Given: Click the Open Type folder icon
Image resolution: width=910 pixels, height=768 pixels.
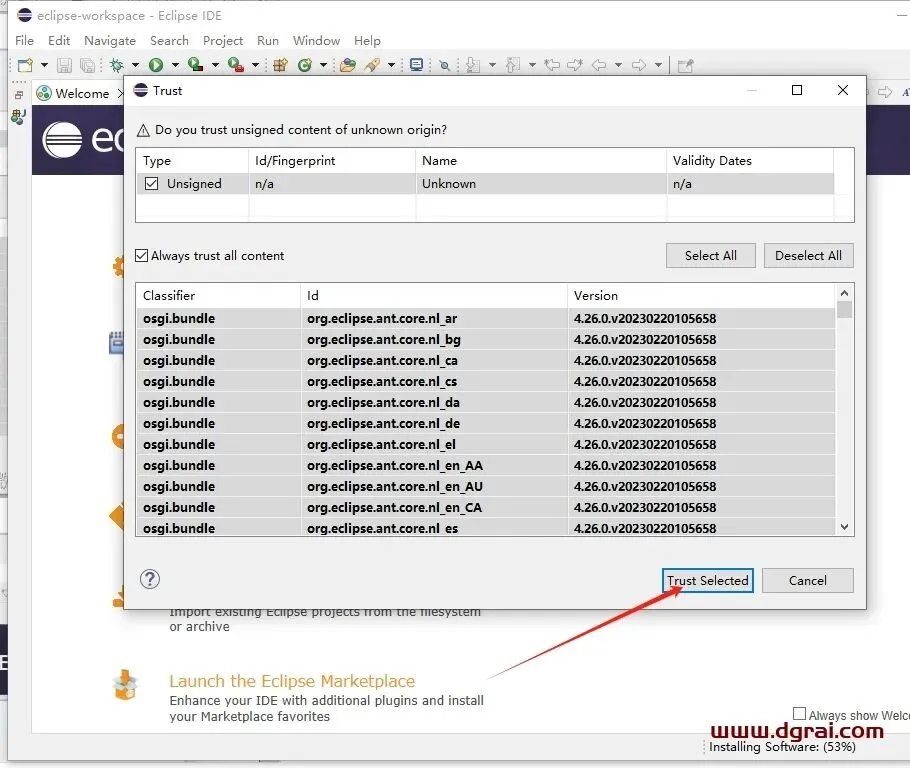Looking at the screenshot, I should (x=348, y=65).
